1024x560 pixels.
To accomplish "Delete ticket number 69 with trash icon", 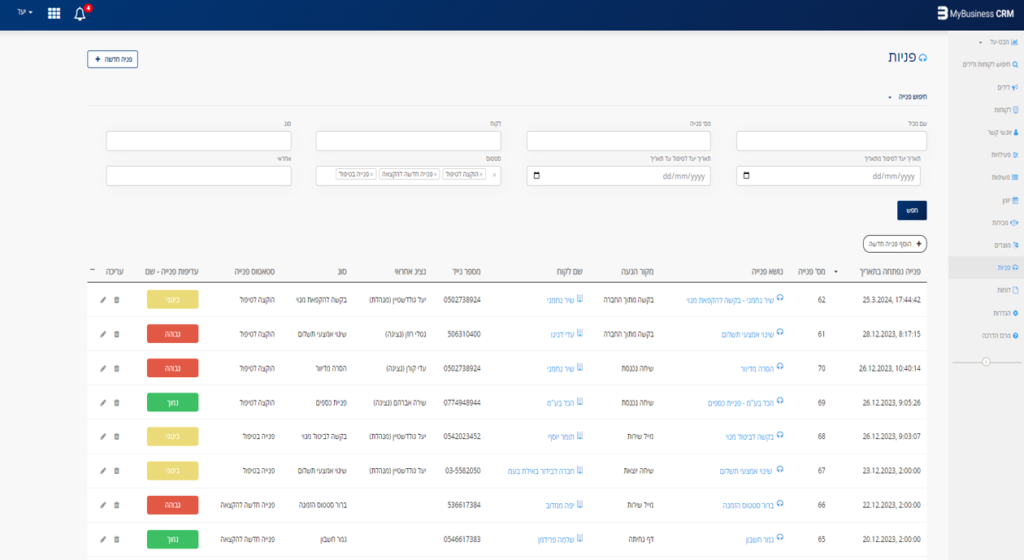I will click(117, 403).
